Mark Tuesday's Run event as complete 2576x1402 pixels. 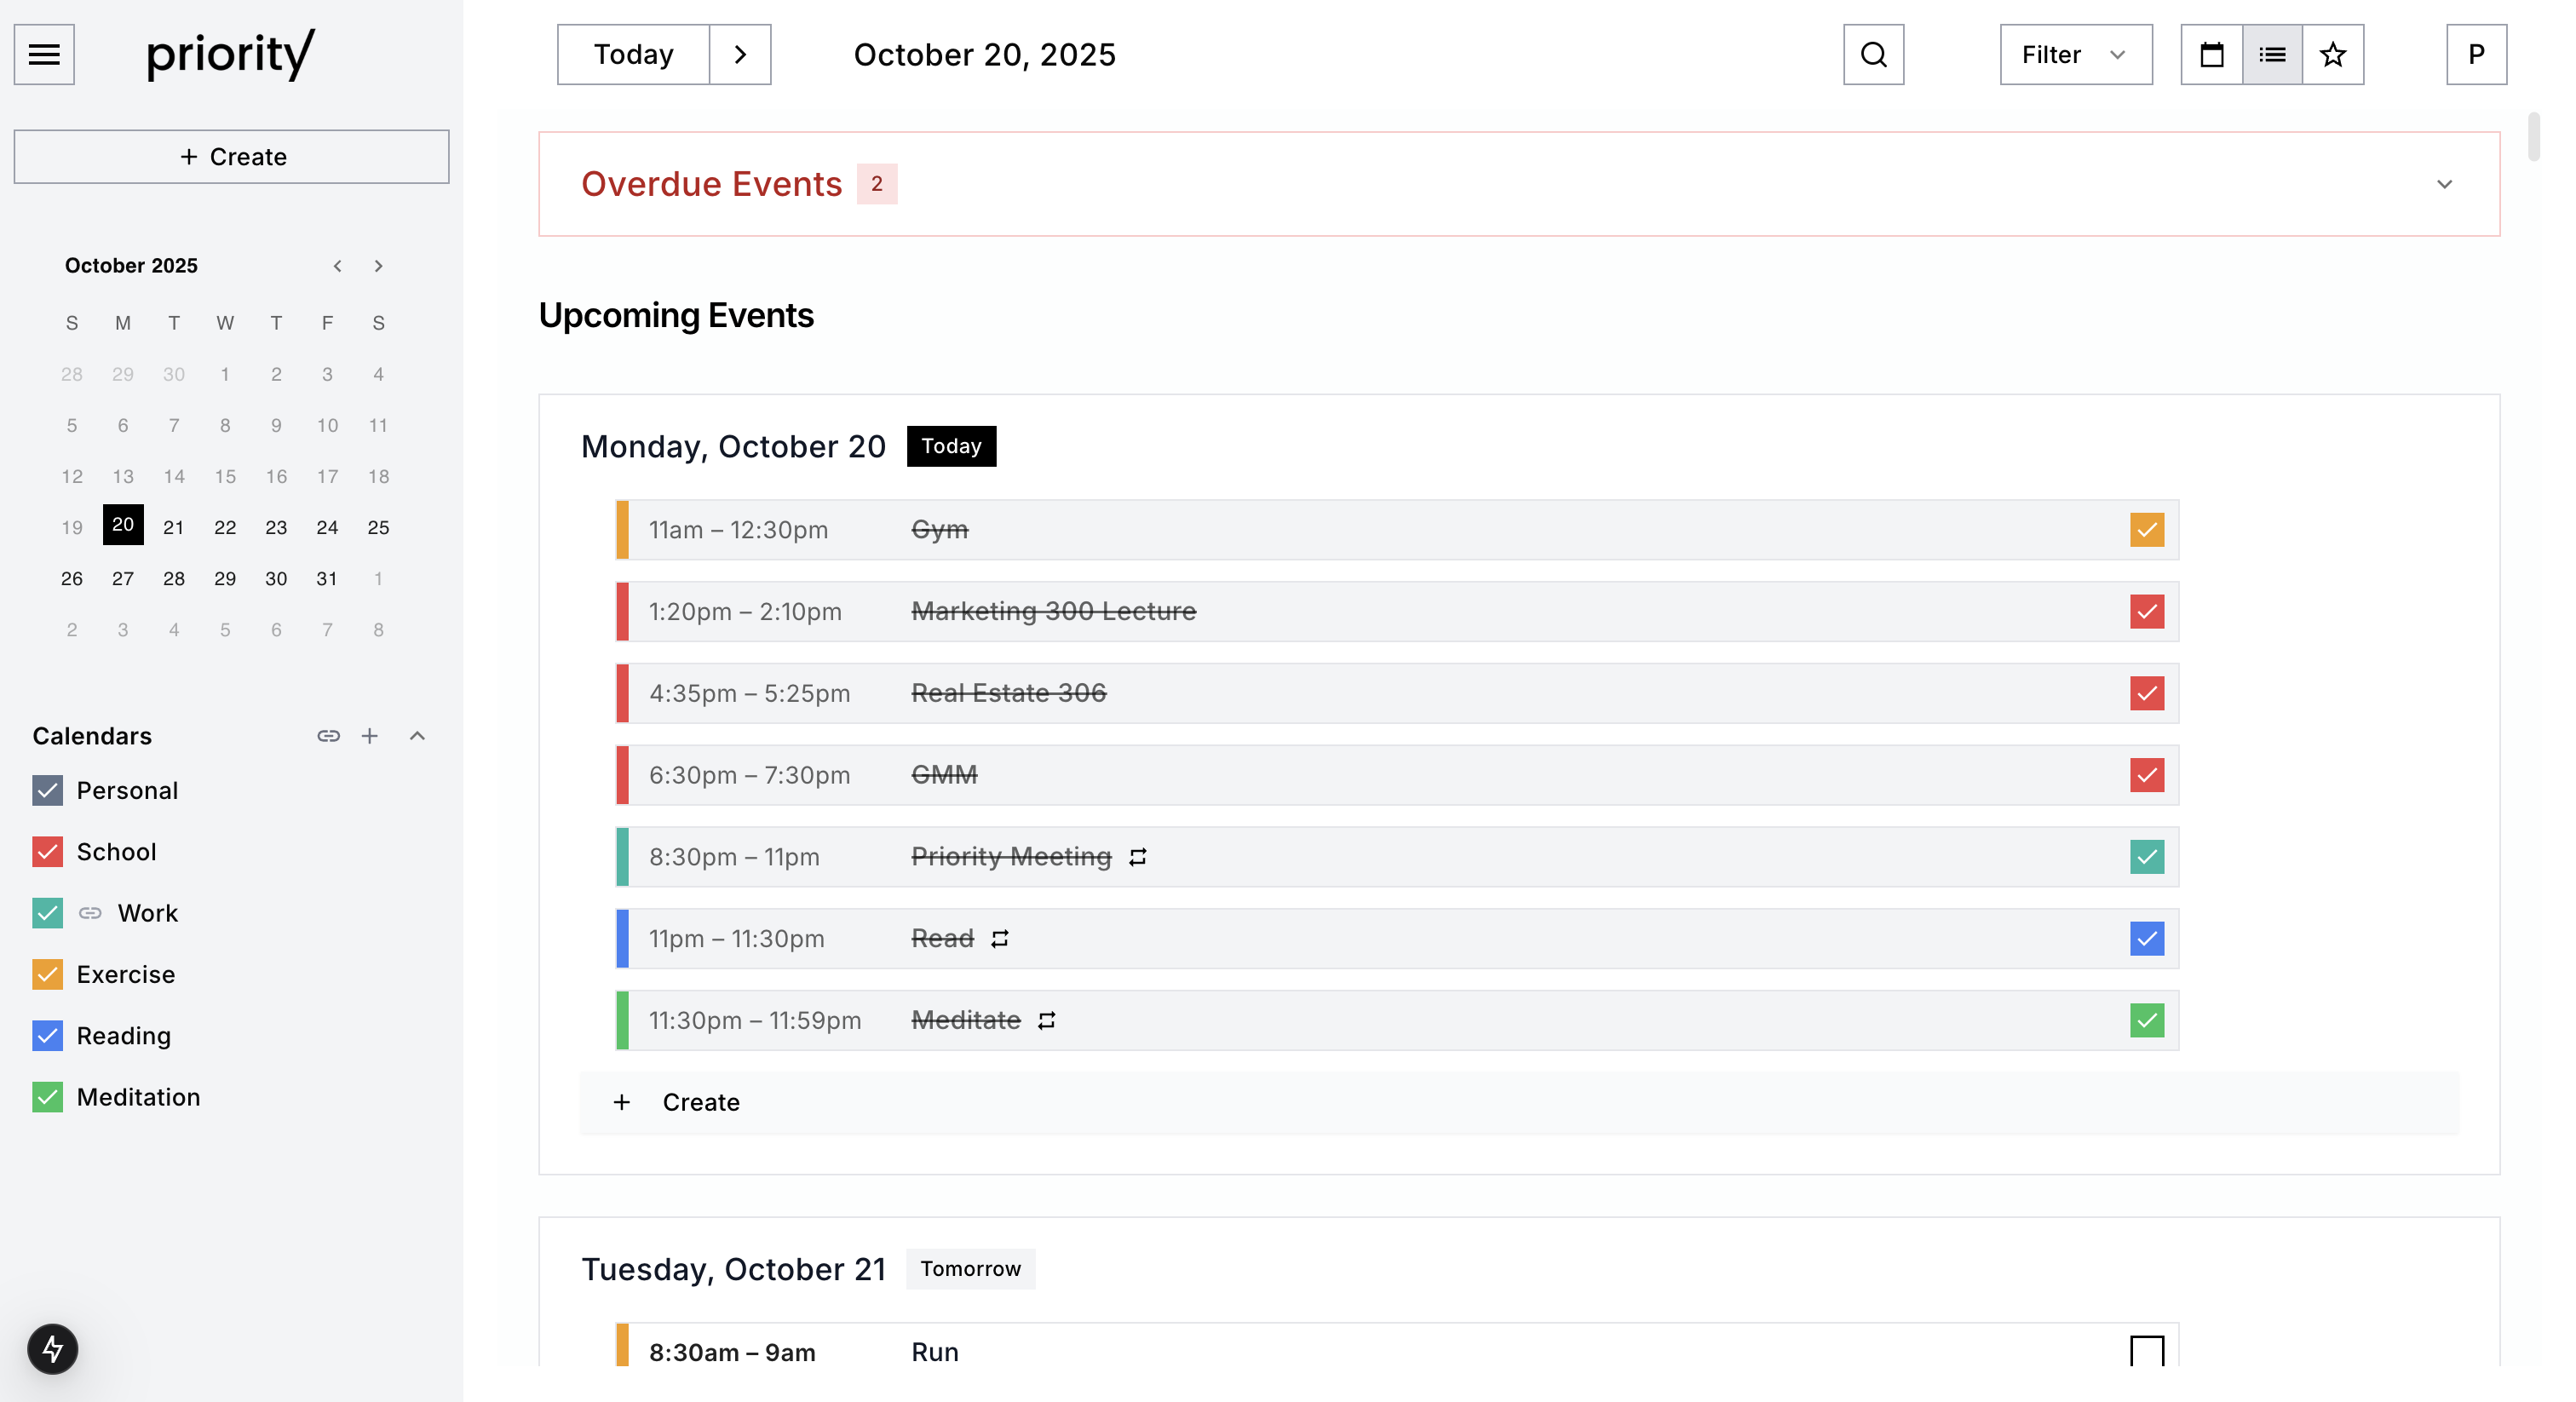(x=2145, y=1350)
